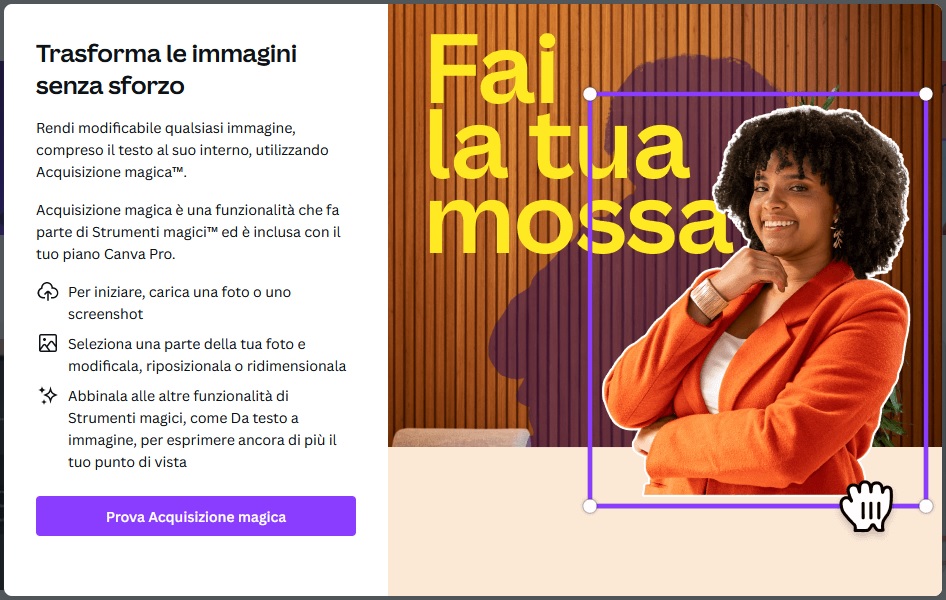Select top-right handle of purple selection box
The height and width of the screenshot is (600, 946).
coord(925,93)
